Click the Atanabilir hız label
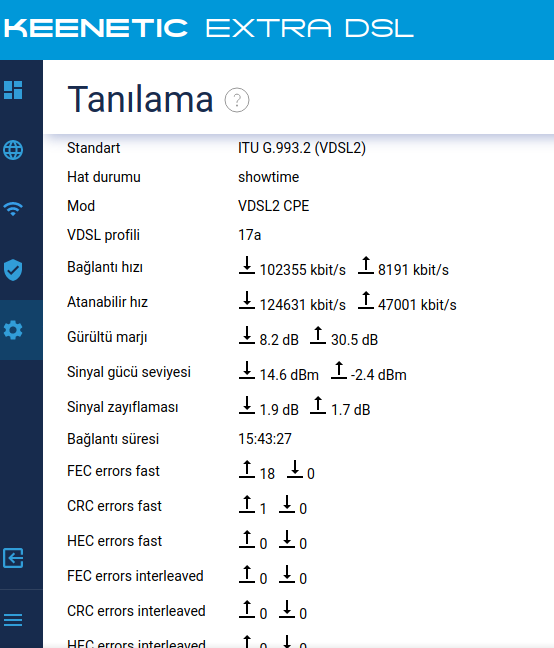The height and width of the screenshot is (648, 554). point(107,302)
